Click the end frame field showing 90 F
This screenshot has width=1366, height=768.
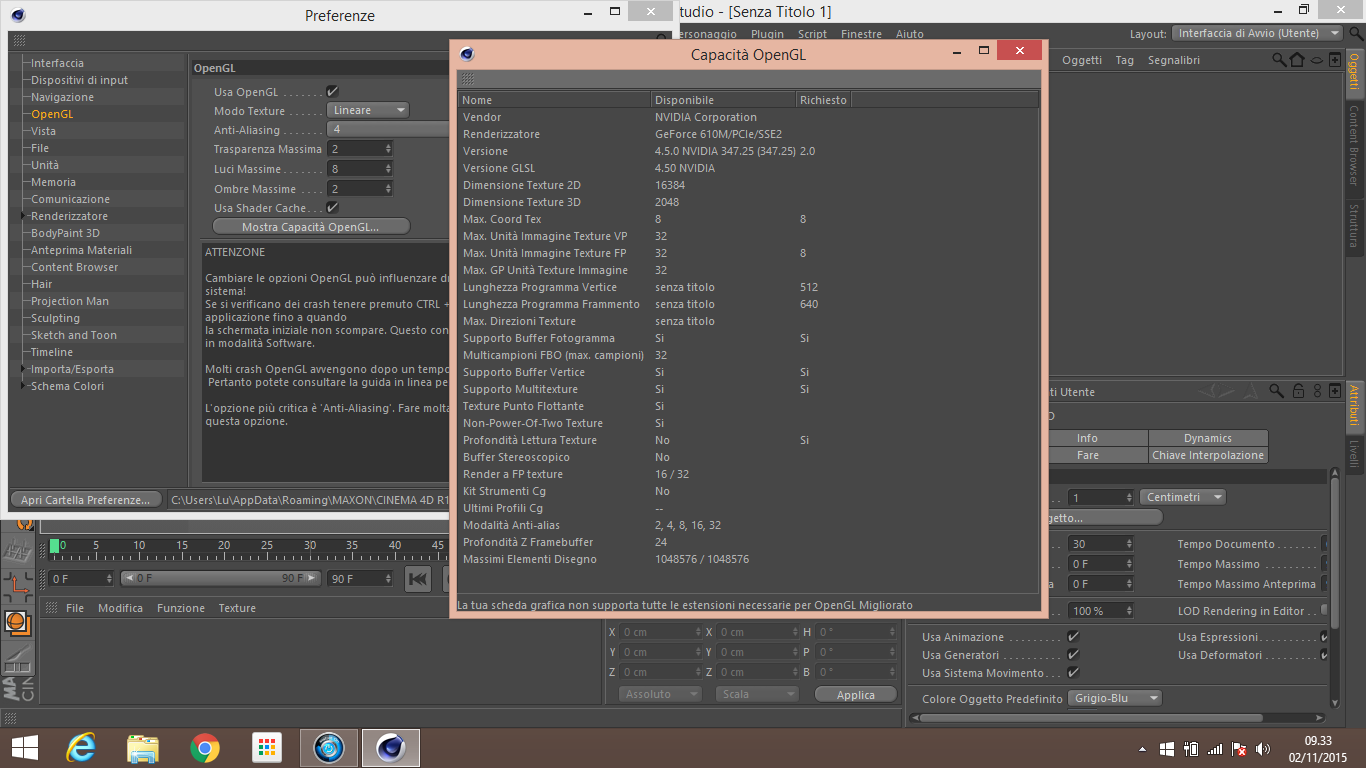point(360,578)
